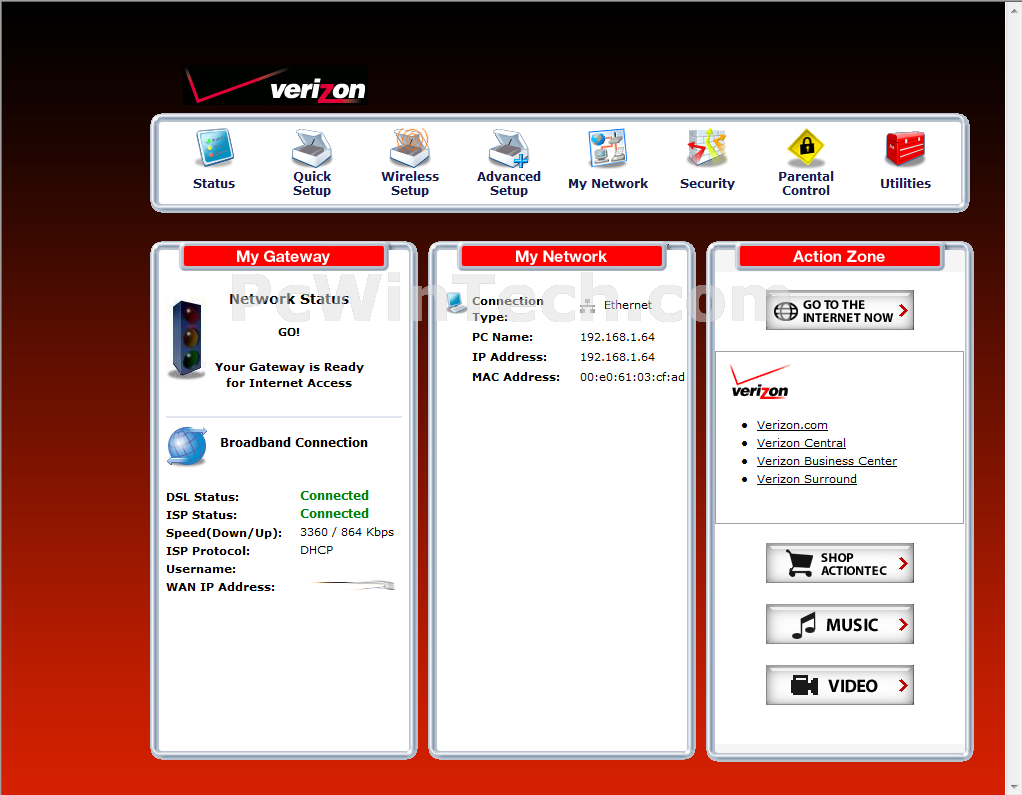Click the My Network panel header

pyautogui.click(x=561, y=256)
